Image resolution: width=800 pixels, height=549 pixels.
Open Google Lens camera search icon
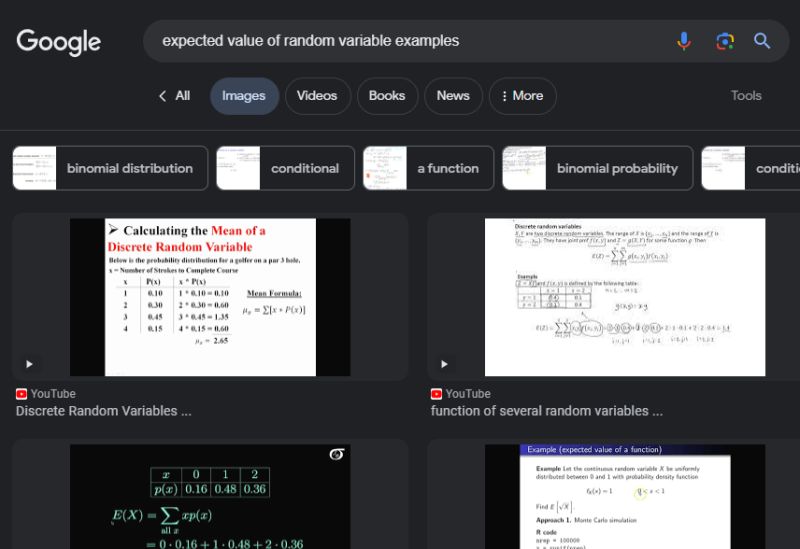725,41
